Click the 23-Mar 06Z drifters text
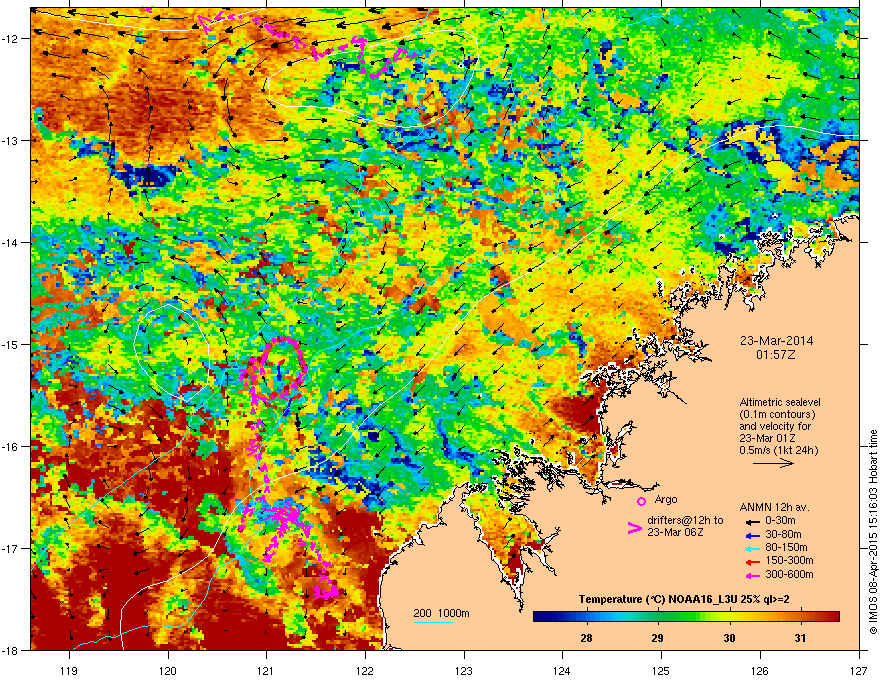880x680 pixels. (x=675, y=532)
